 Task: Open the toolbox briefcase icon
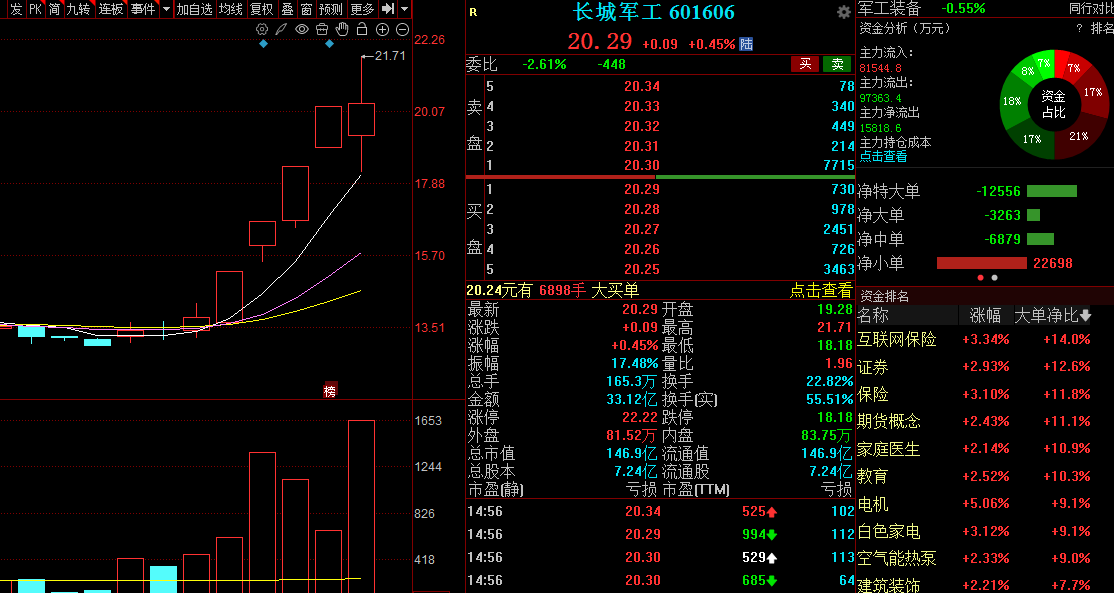click(322, 29)
